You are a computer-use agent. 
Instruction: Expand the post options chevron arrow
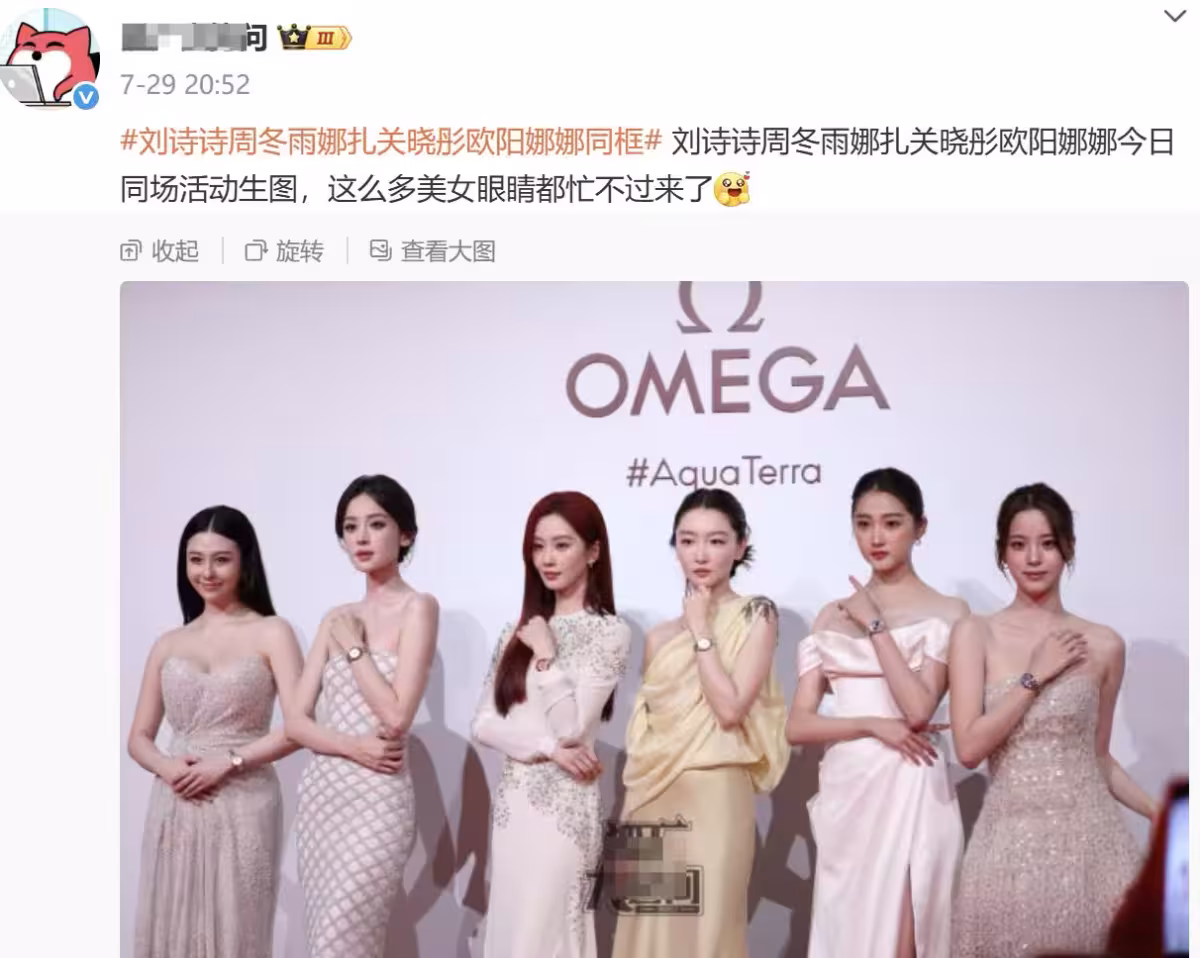coord(1176,17)
